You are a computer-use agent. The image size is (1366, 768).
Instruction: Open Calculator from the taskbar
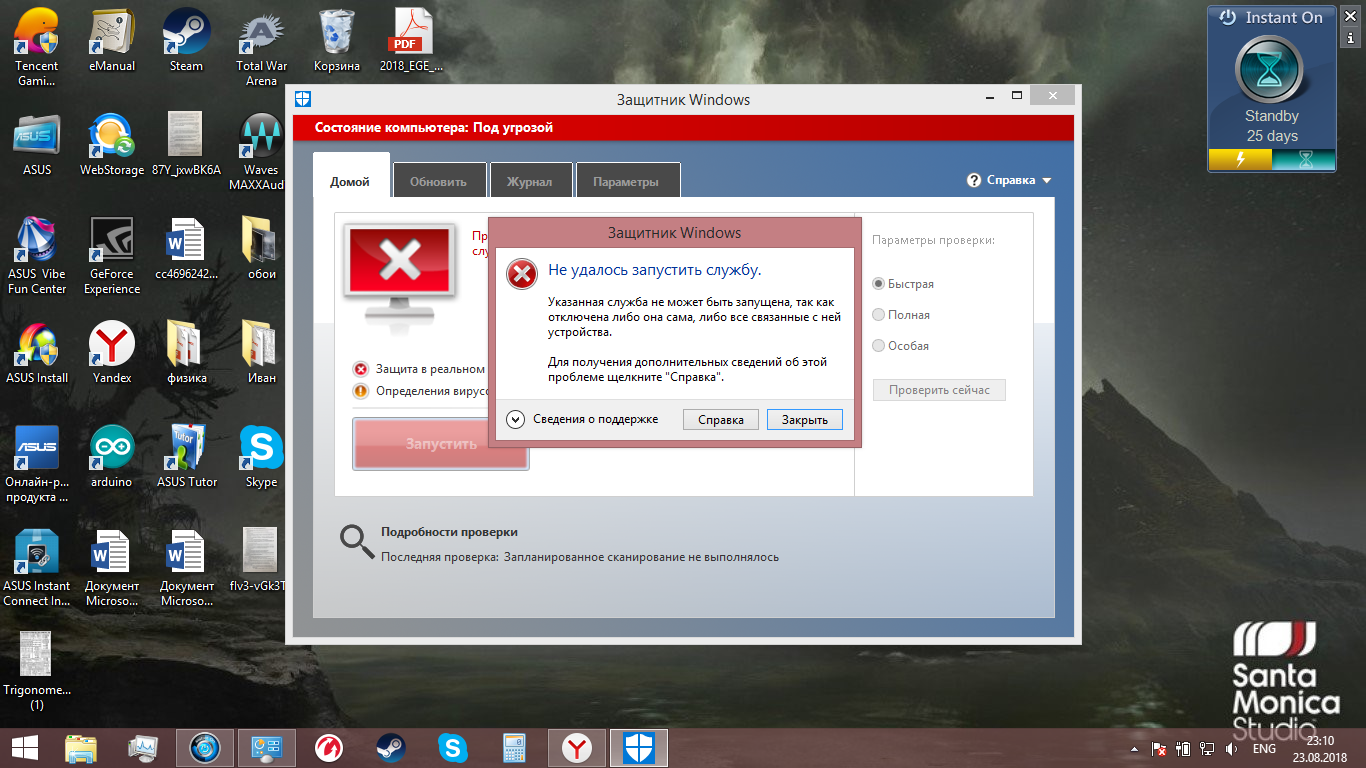515,748
